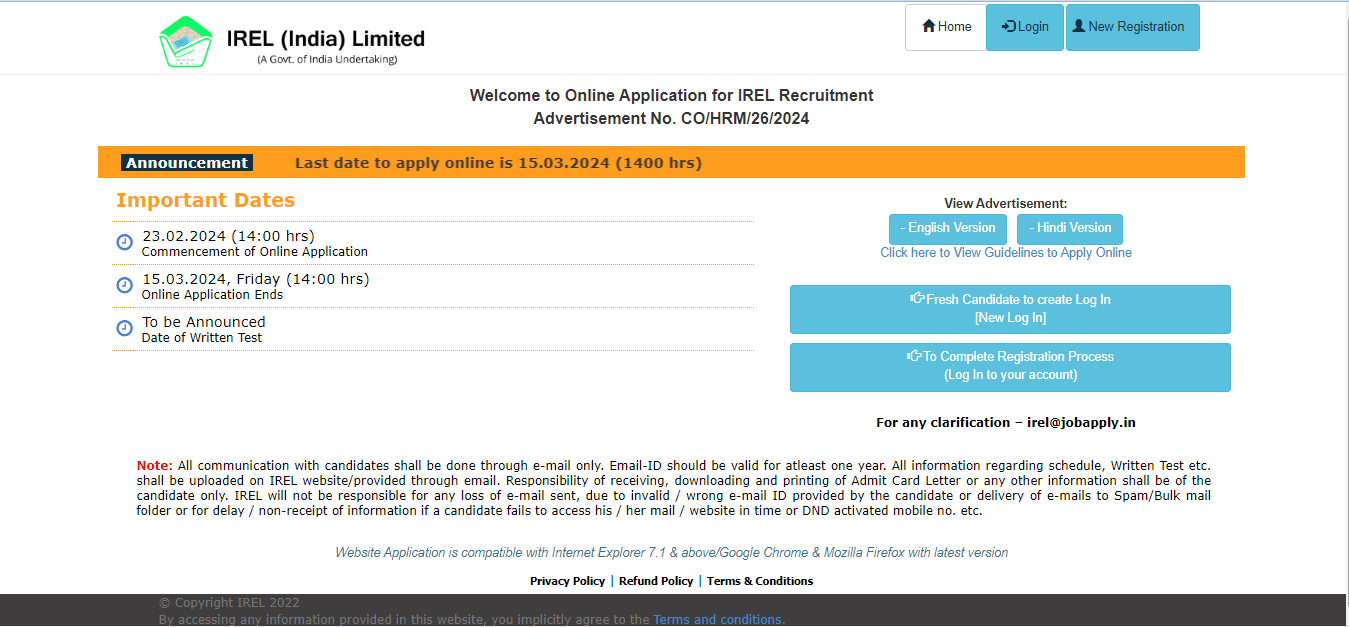
Task: Click 'Welcome to Online Application for IREL Recruitment' heading
Action: tap(671, 96)
